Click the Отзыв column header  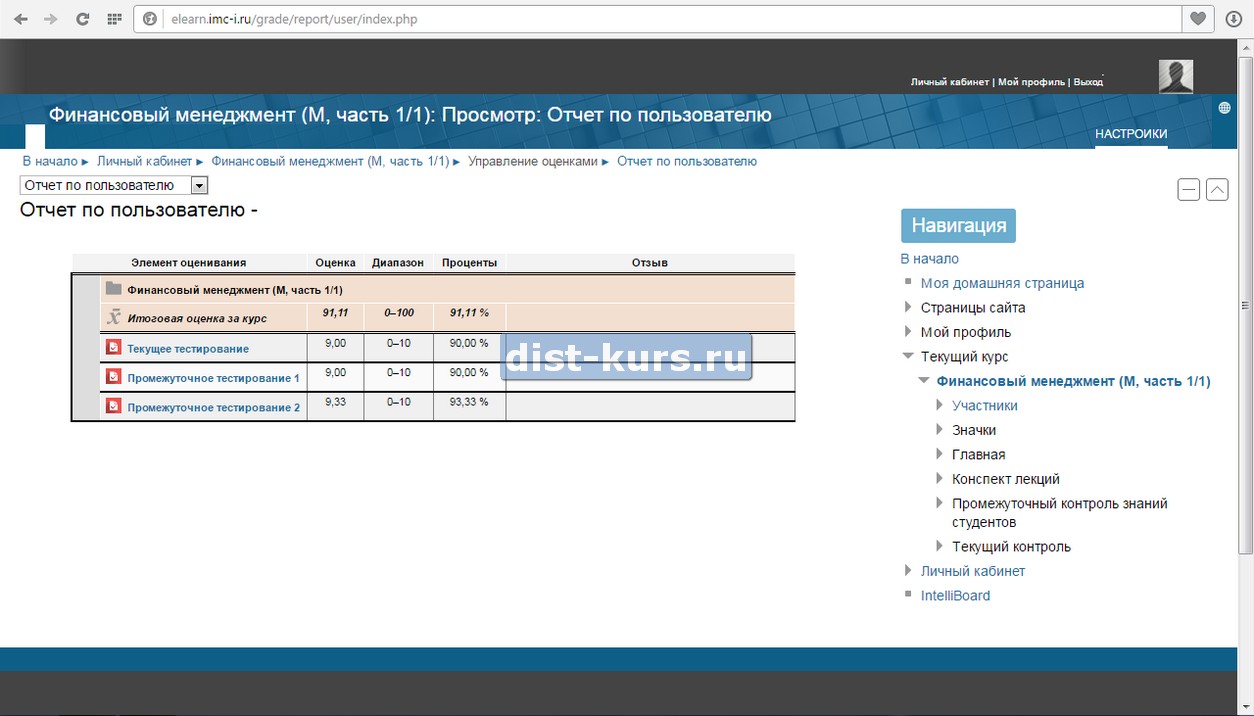[650, 263]
